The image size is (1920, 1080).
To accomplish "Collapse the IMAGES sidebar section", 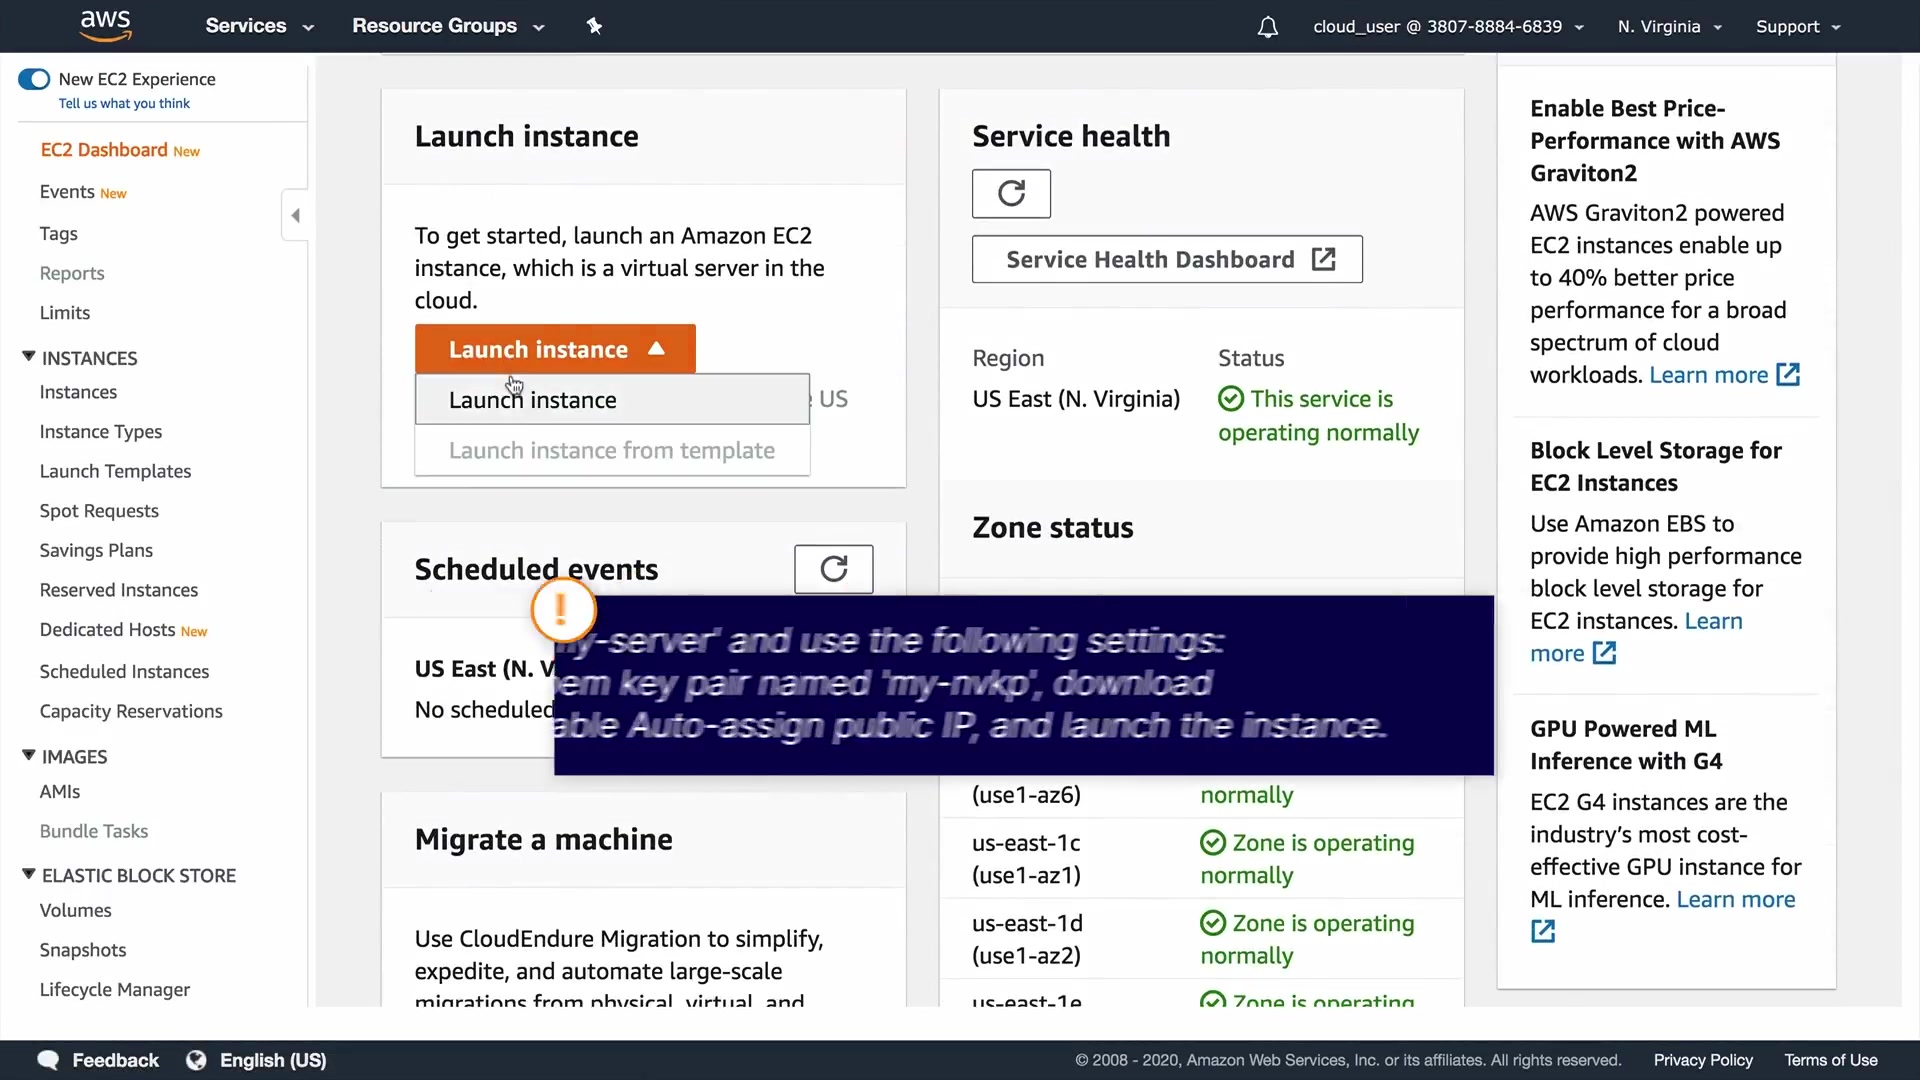I will (x=28, y=756).
